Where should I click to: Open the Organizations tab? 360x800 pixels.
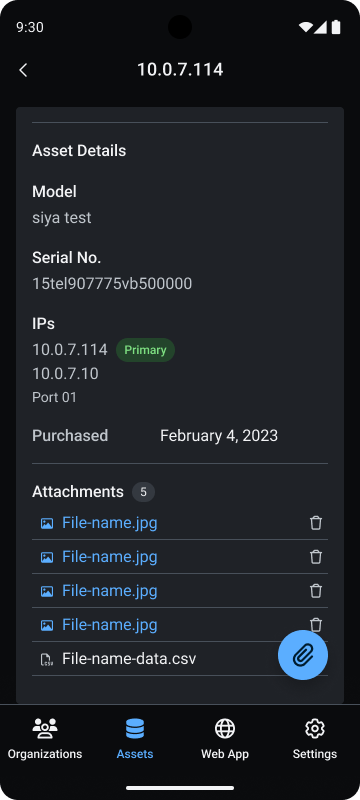[45, 739]
